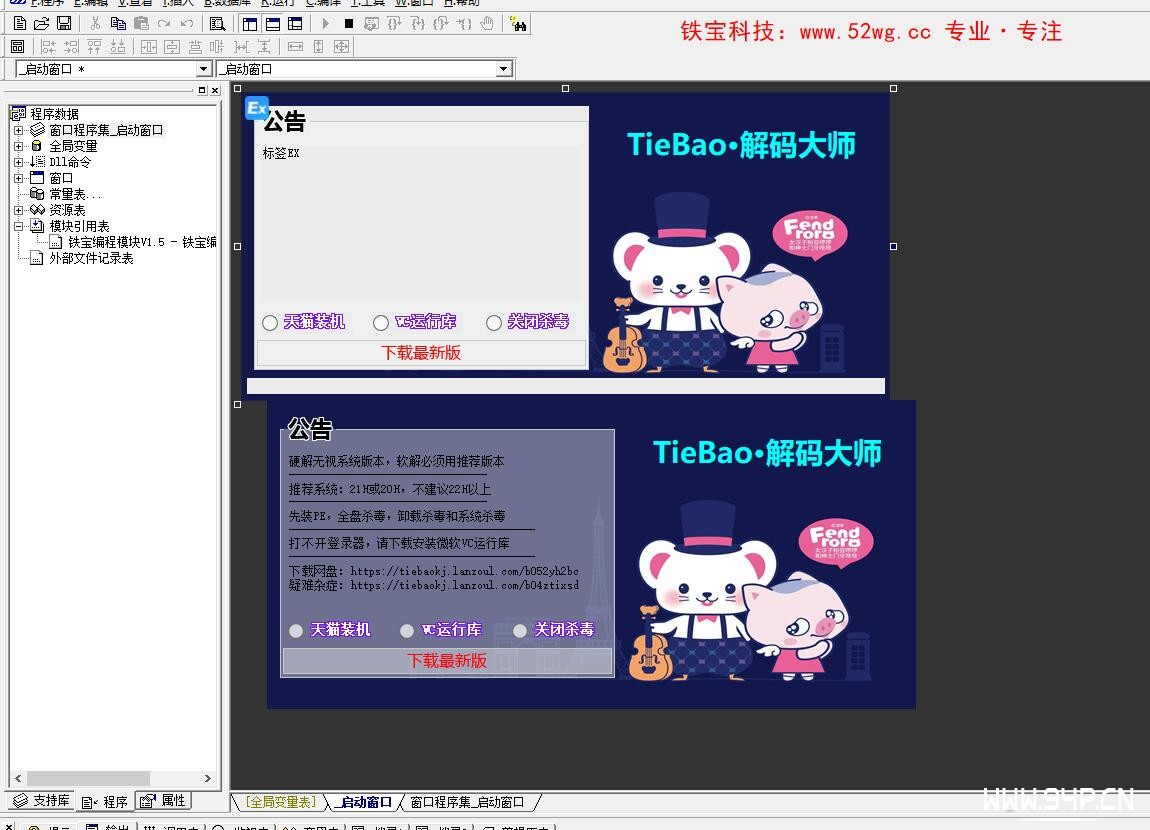Click the tree panel horizontal scrollbar thumb
1150x830 pixels.
(88, 778)
